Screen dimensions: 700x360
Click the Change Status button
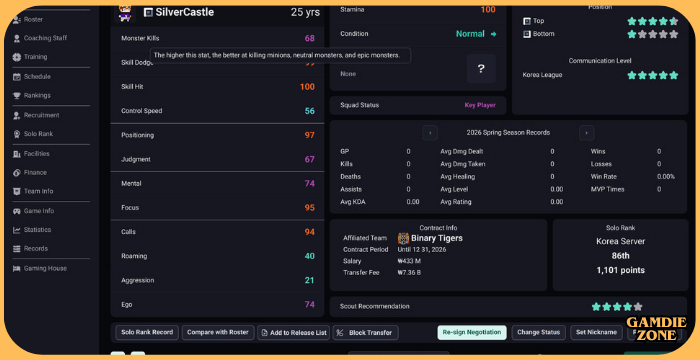point(538,333)
